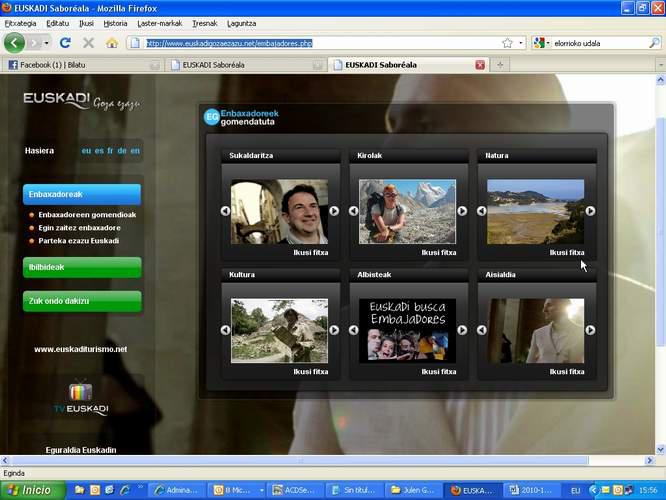
Task: Open the Natura landscape thumbnail
Action: pos(536,212)
